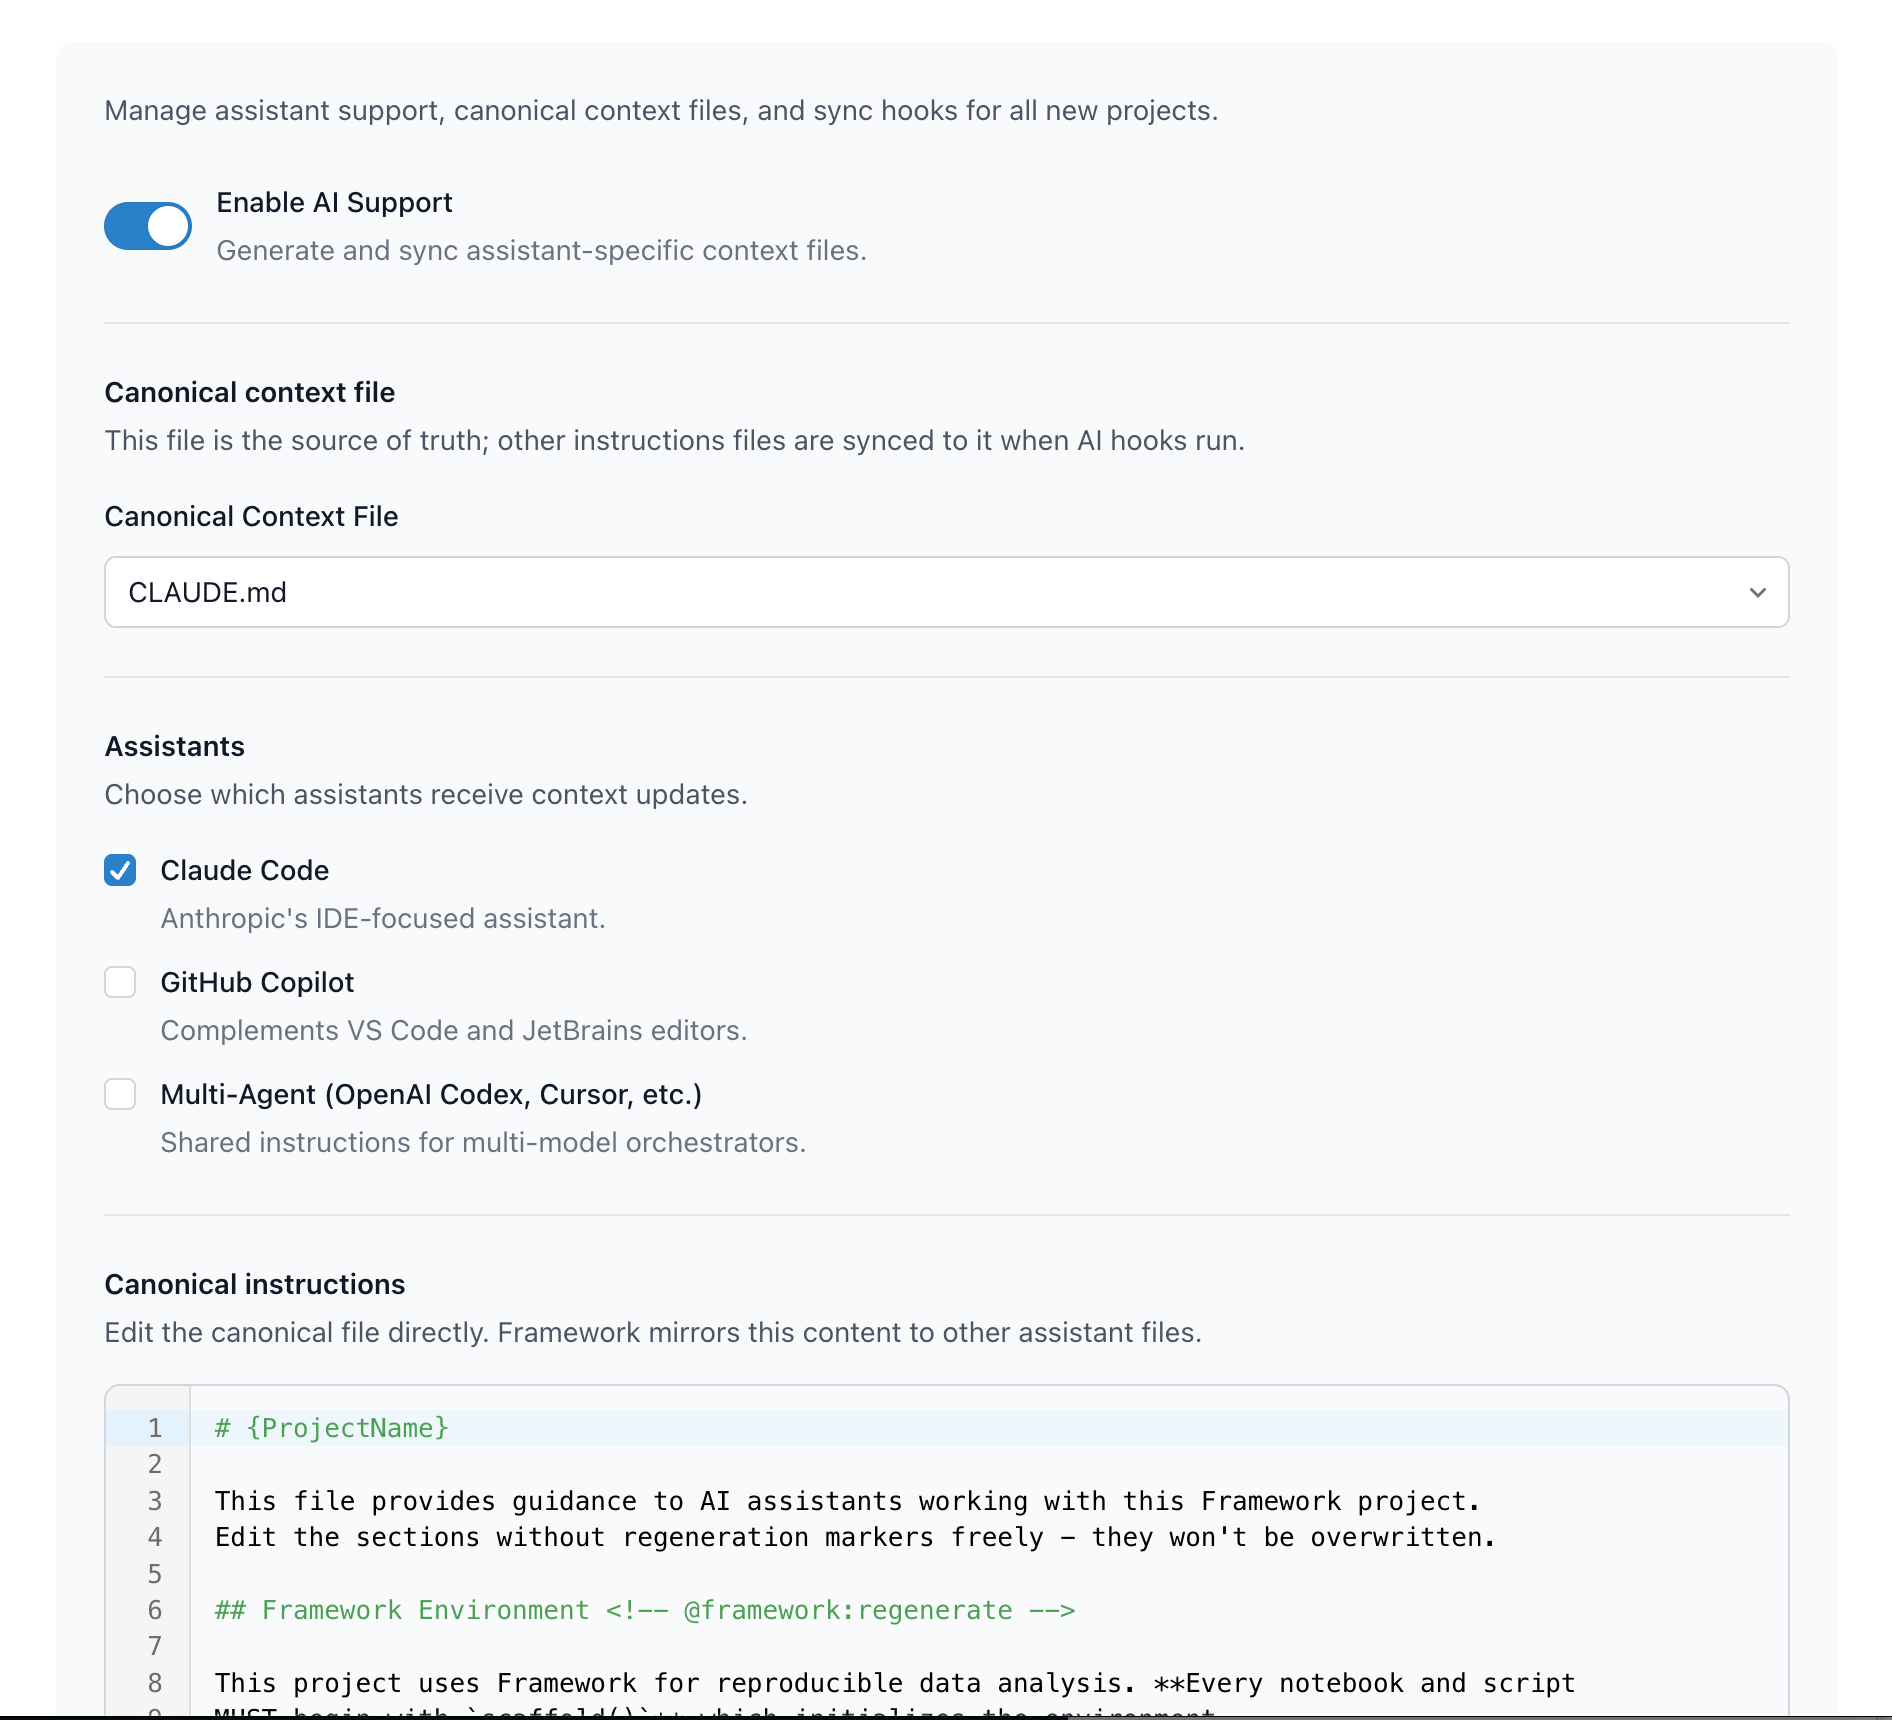Viewport: 1892px width, 1720px height.
Task: Click the GitHub Copilot label text
Action: (257, 983)
